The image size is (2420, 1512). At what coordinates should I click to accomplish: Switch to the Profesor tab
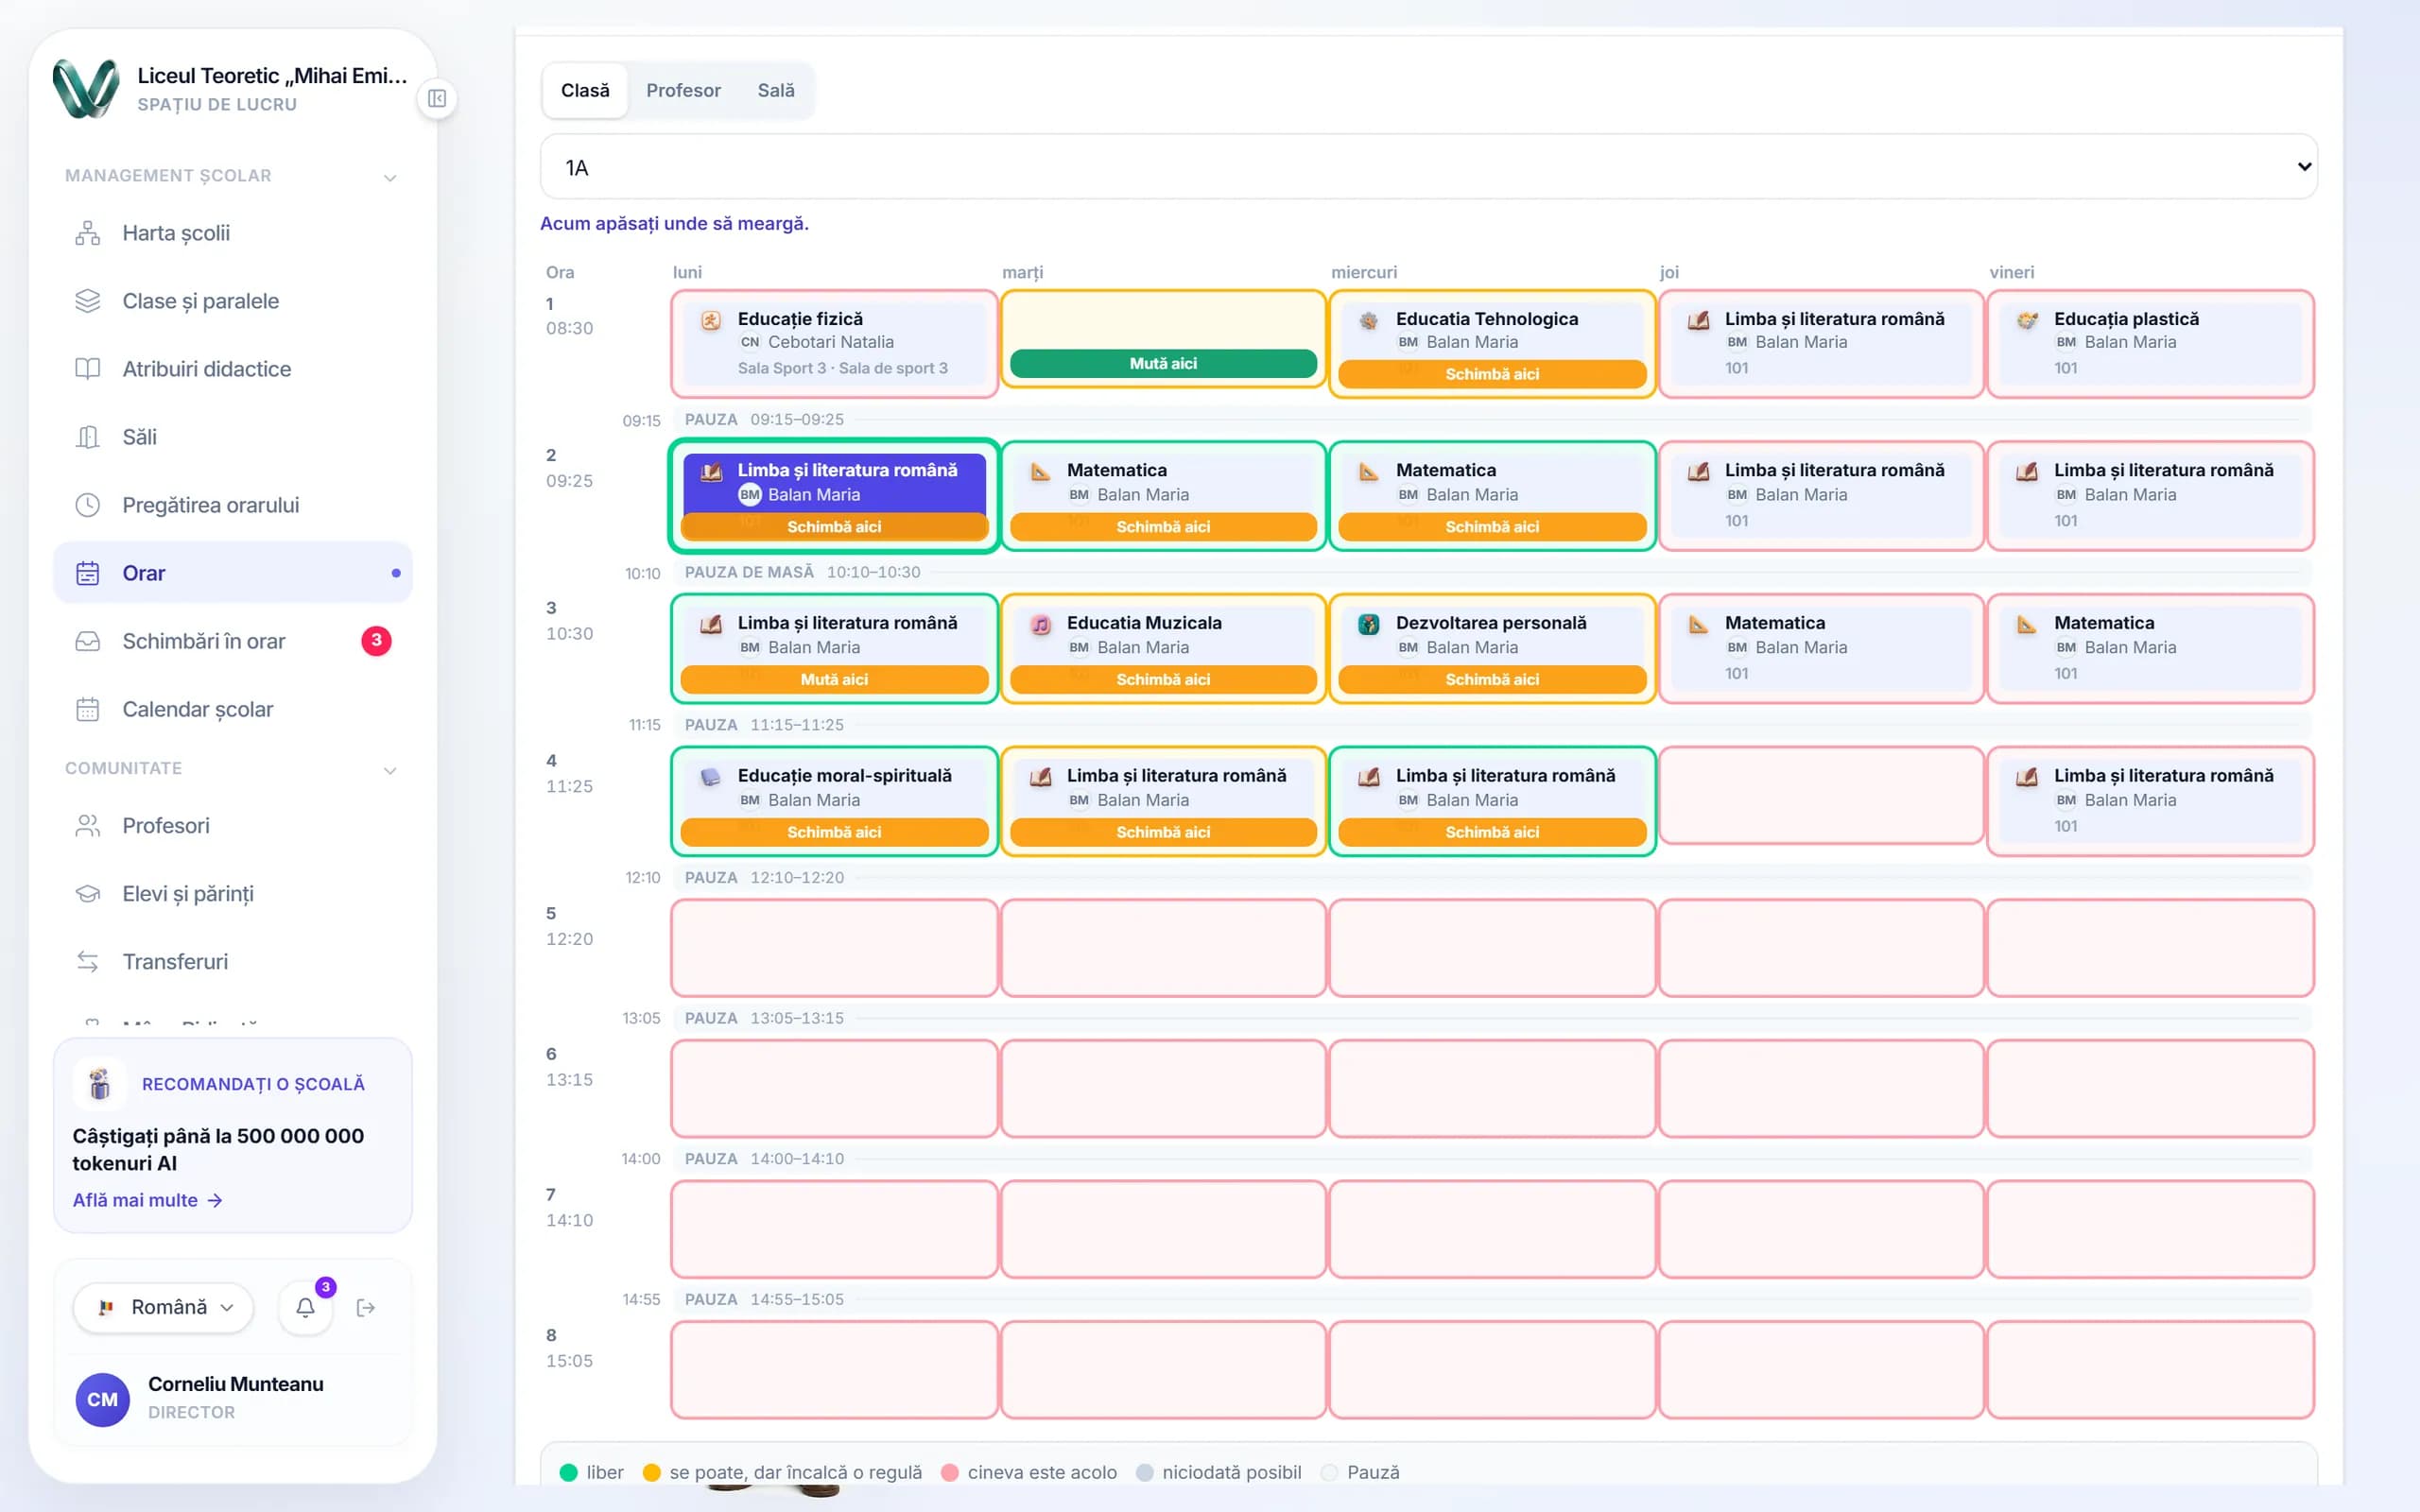pyautogui.click(x=683, y=91)
